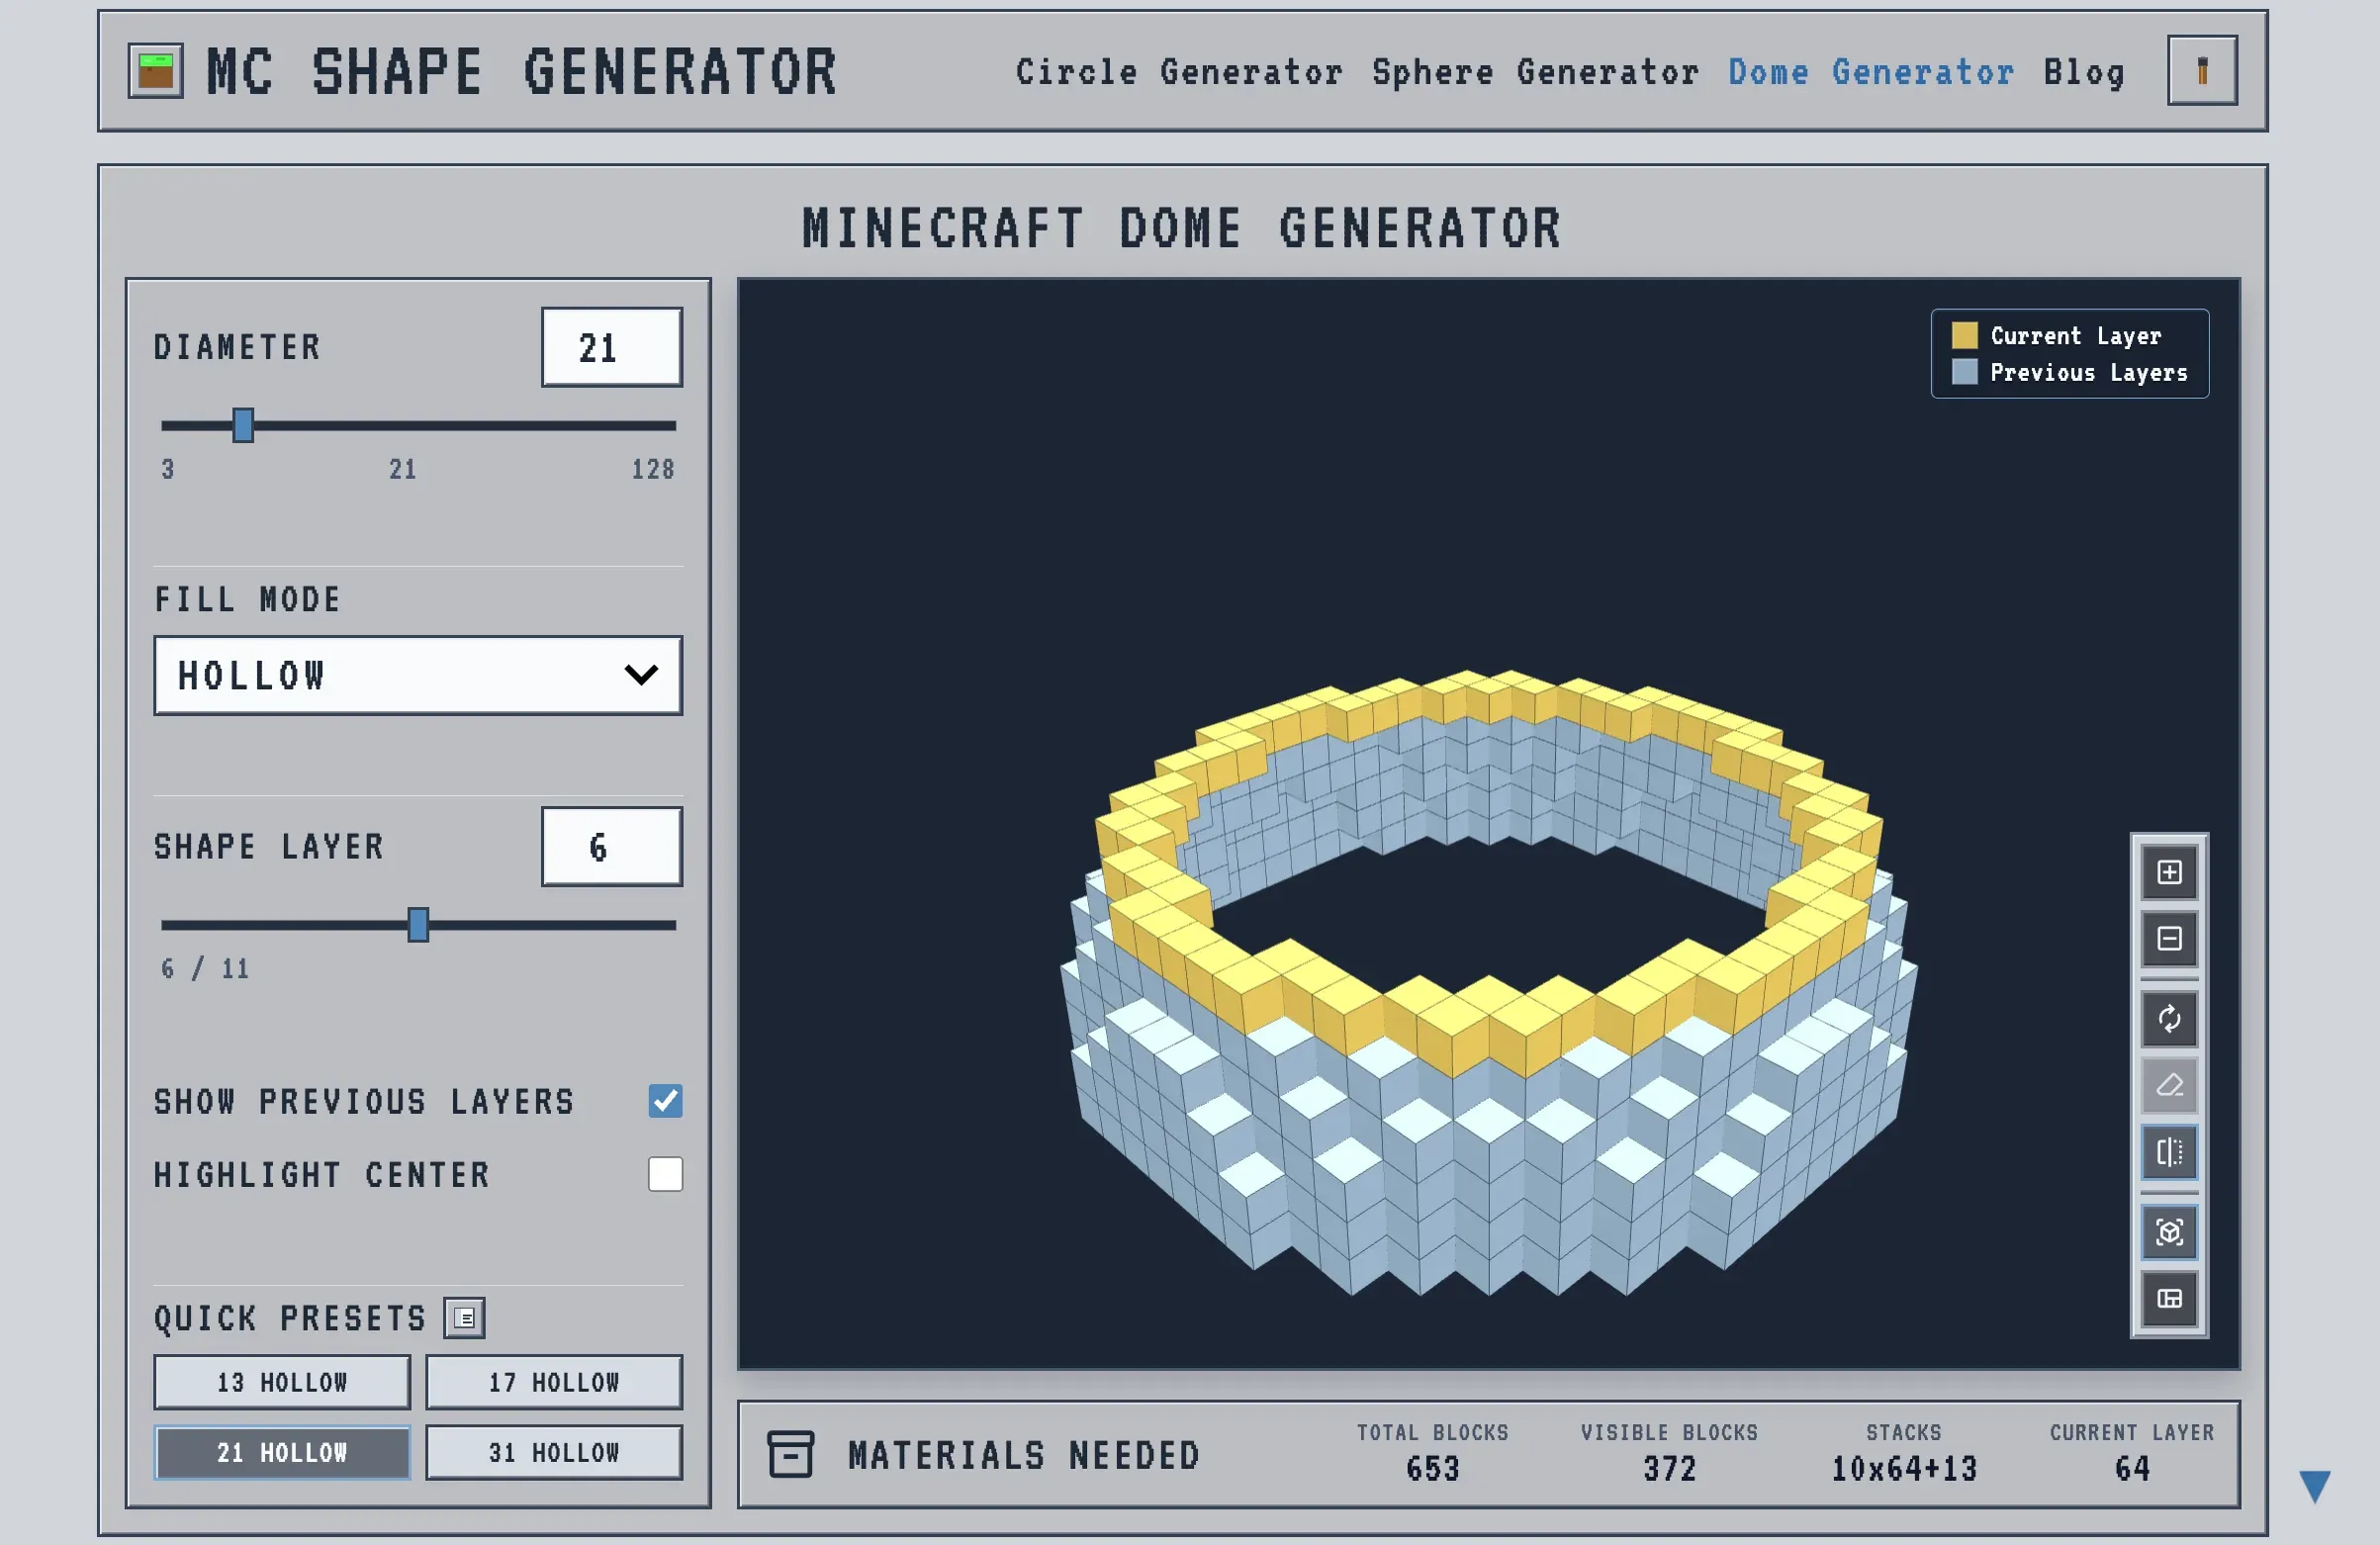
Task: Uncheck Show Previous Layers checkbox
Action: click(665, 1101)
